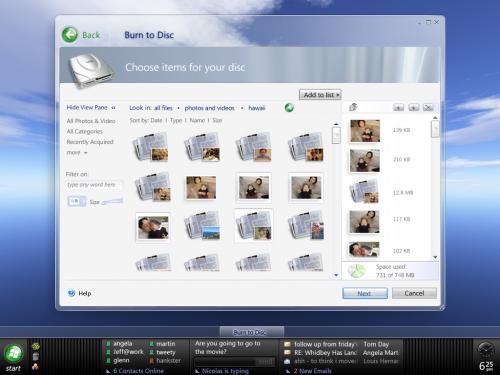The height and width of the screenshot is (375, 500).
Task: Expand the '6 Contacts Online' section arrow
Action: [x=108, y=371]
